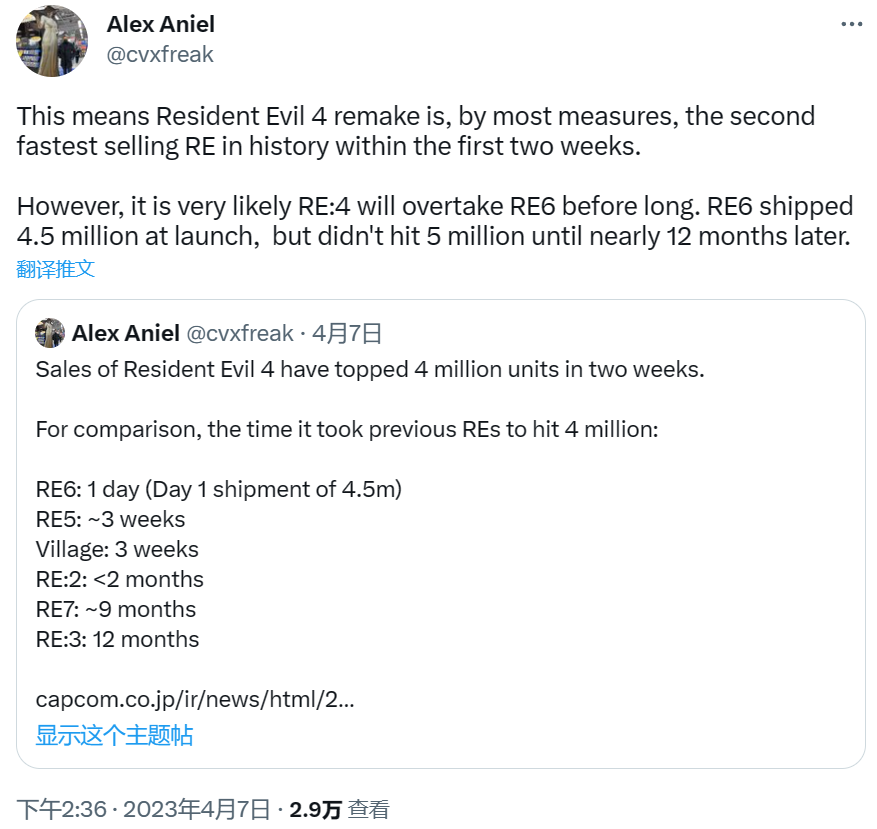Click the "Sales of Resident Evil 4" quoted line

pos(370,369)
